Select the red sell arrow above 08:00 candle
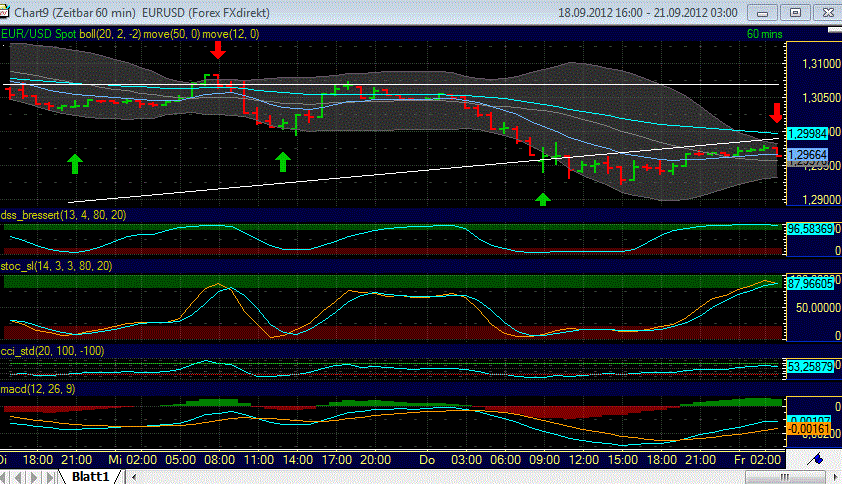This screenshot has height=484, width=842. [217, 50]
